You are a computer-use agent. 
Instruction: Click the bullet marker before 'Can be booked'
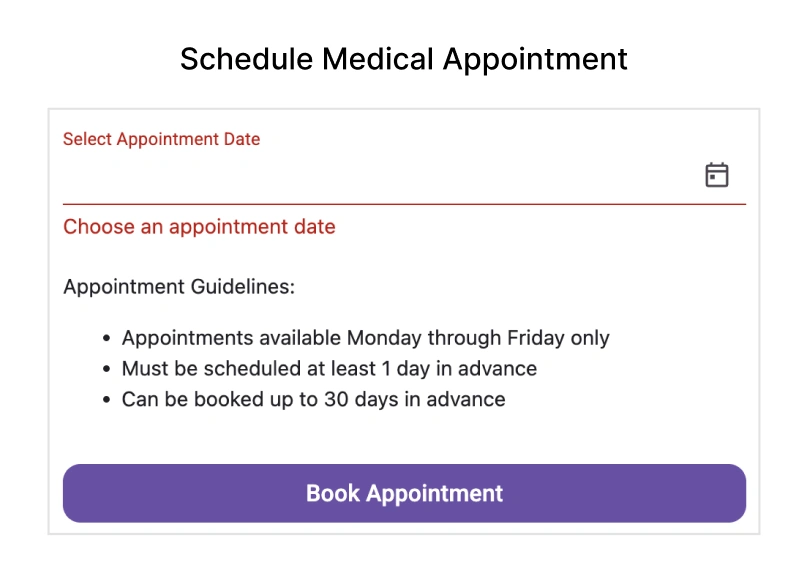[x=106, y=401]
